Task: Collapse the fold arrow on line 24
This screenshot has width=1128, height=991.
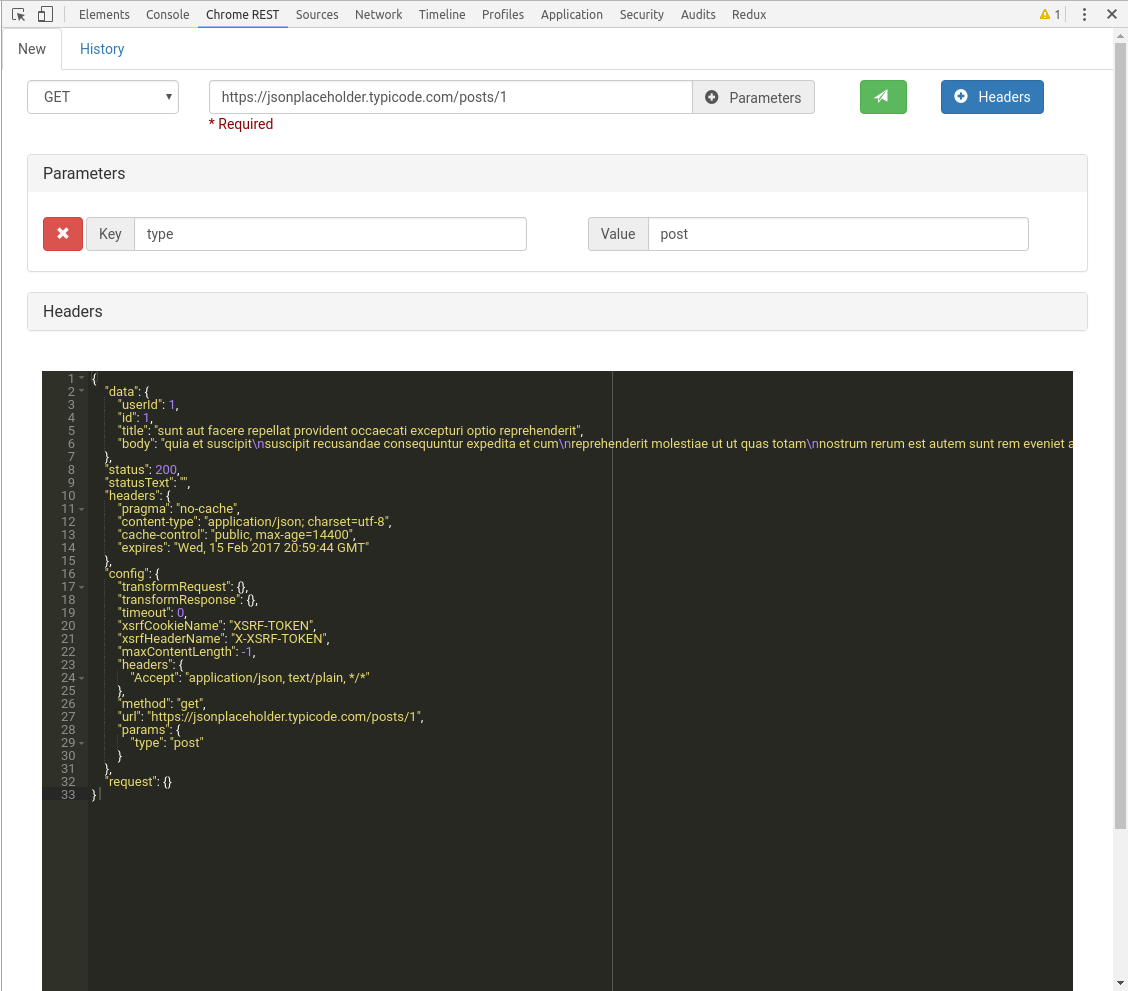Action: pyautogui.click(x=81, y=677)
